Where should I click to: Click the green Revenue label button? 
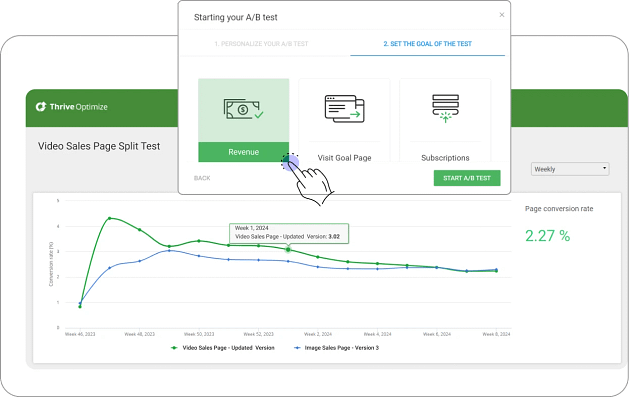(x=243, y=152)
